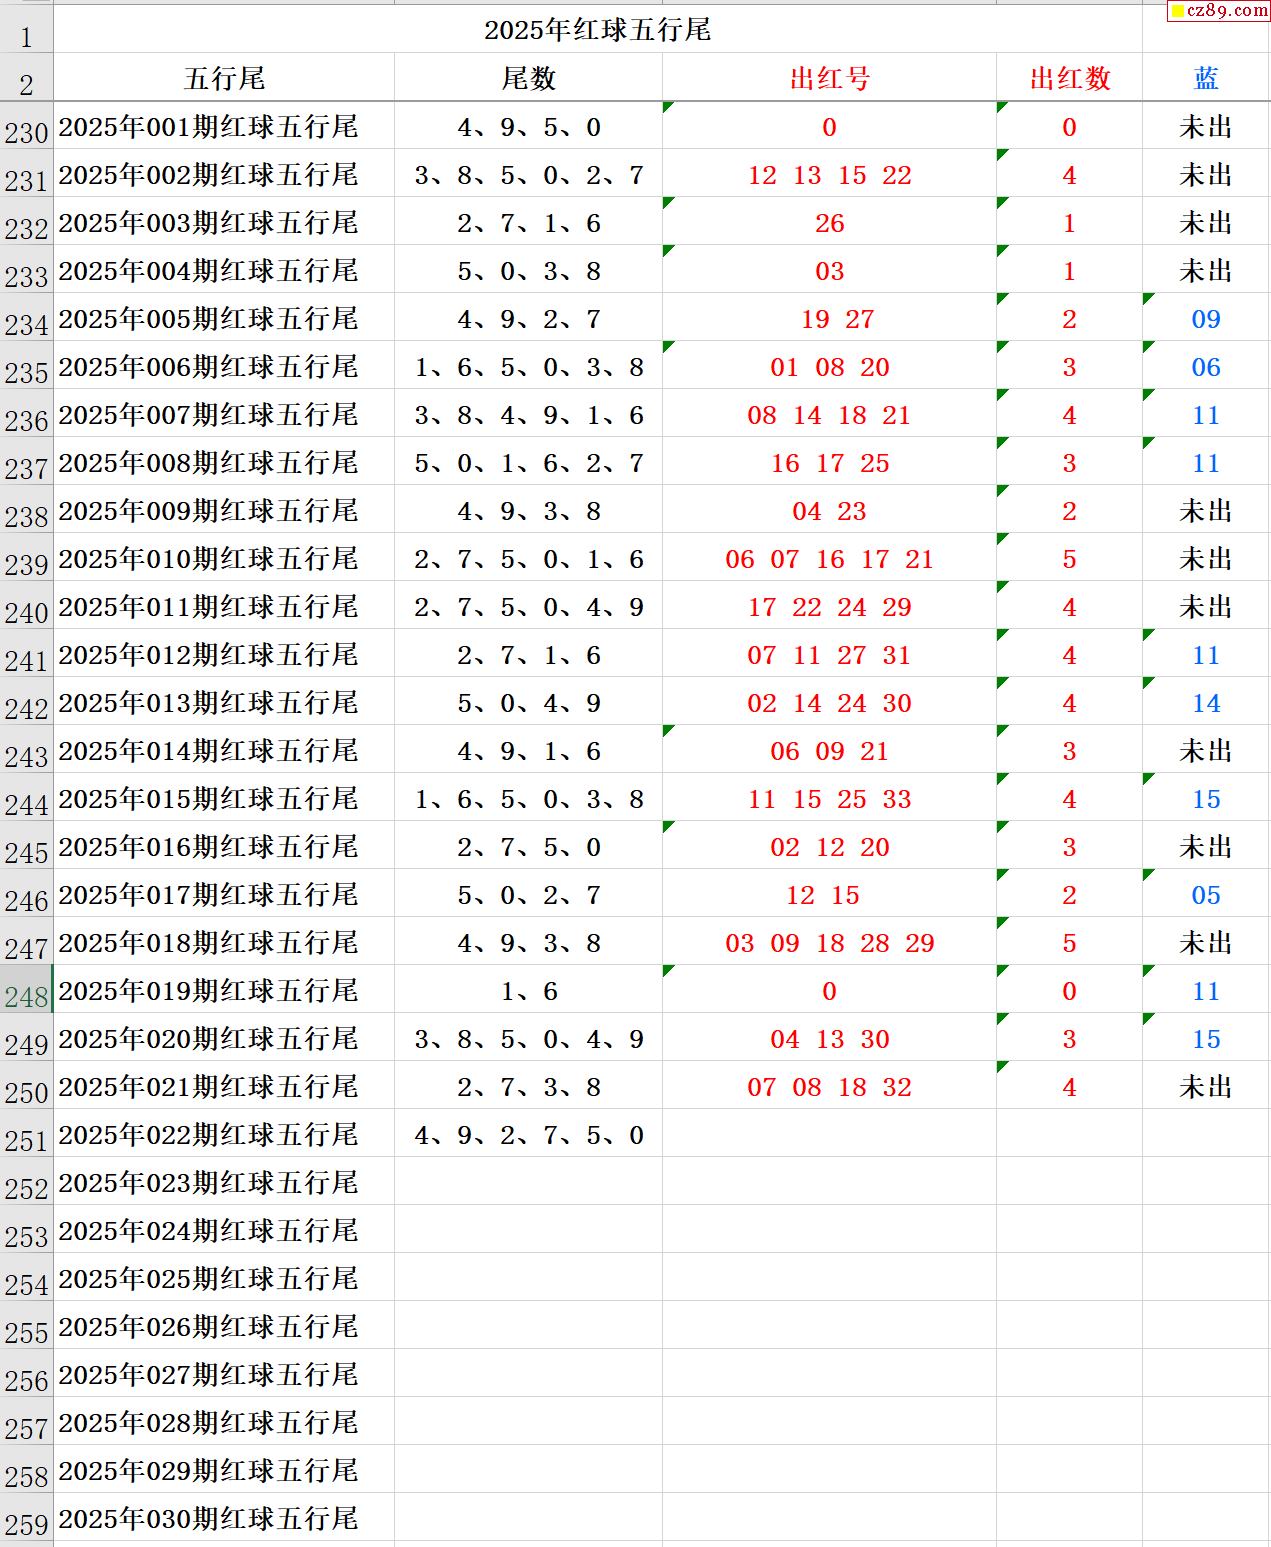Select the 五行尾 column header cell
This screenshot has height=1547, width=1271.
coord(224,78)
